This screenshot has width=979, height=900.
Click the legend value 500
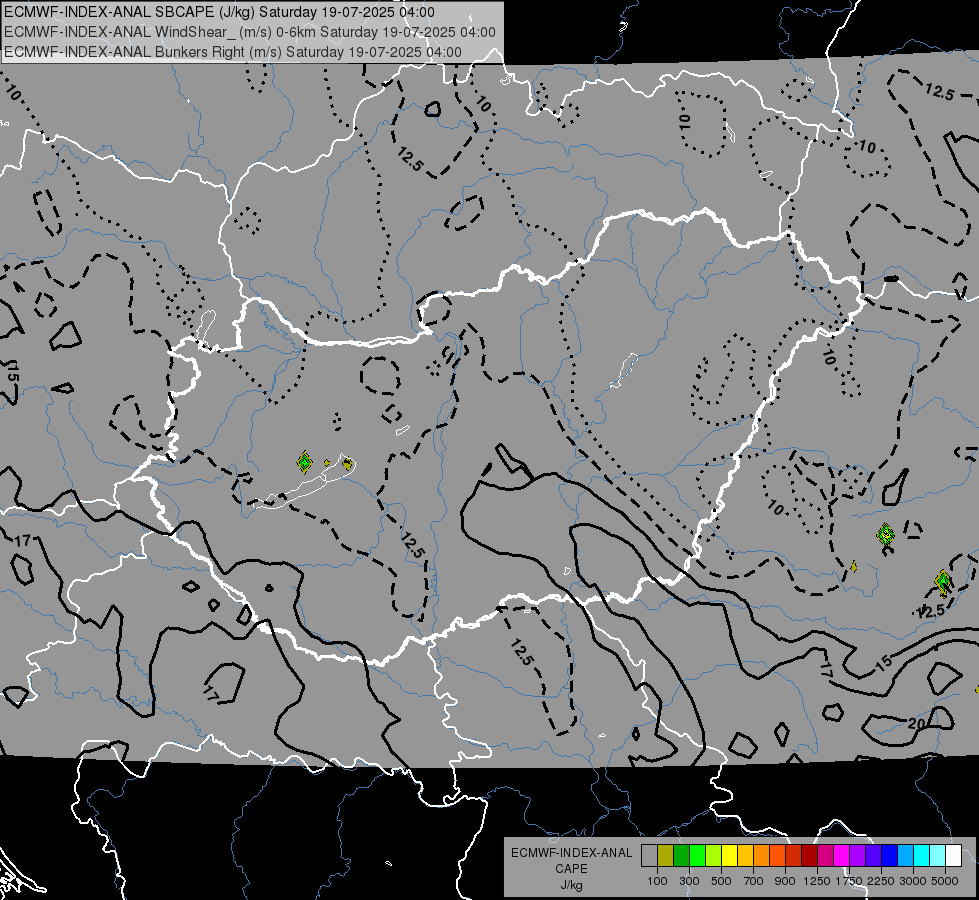click(721, 881)
